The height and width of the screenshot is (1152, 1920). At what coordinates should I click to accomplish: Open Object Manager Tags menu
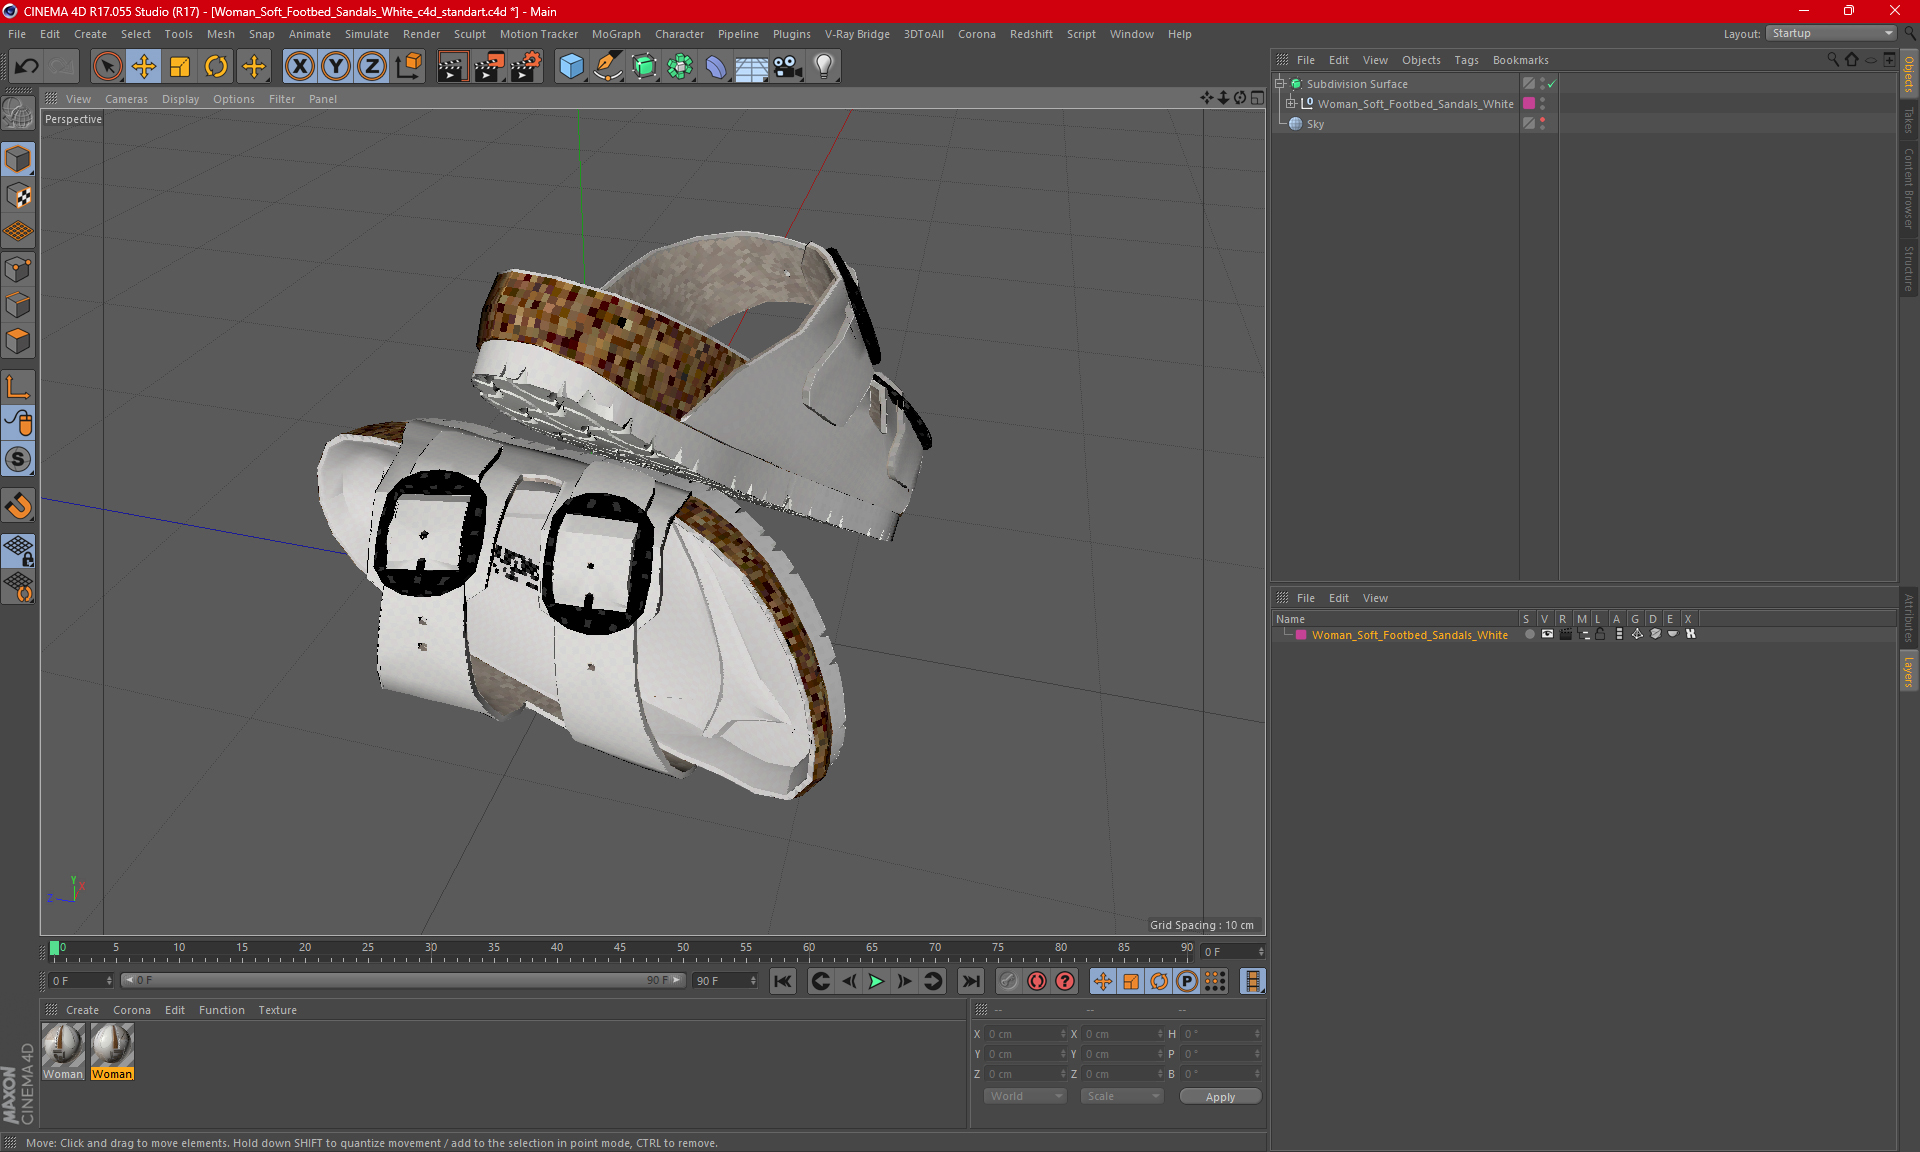coord(1466,60)
